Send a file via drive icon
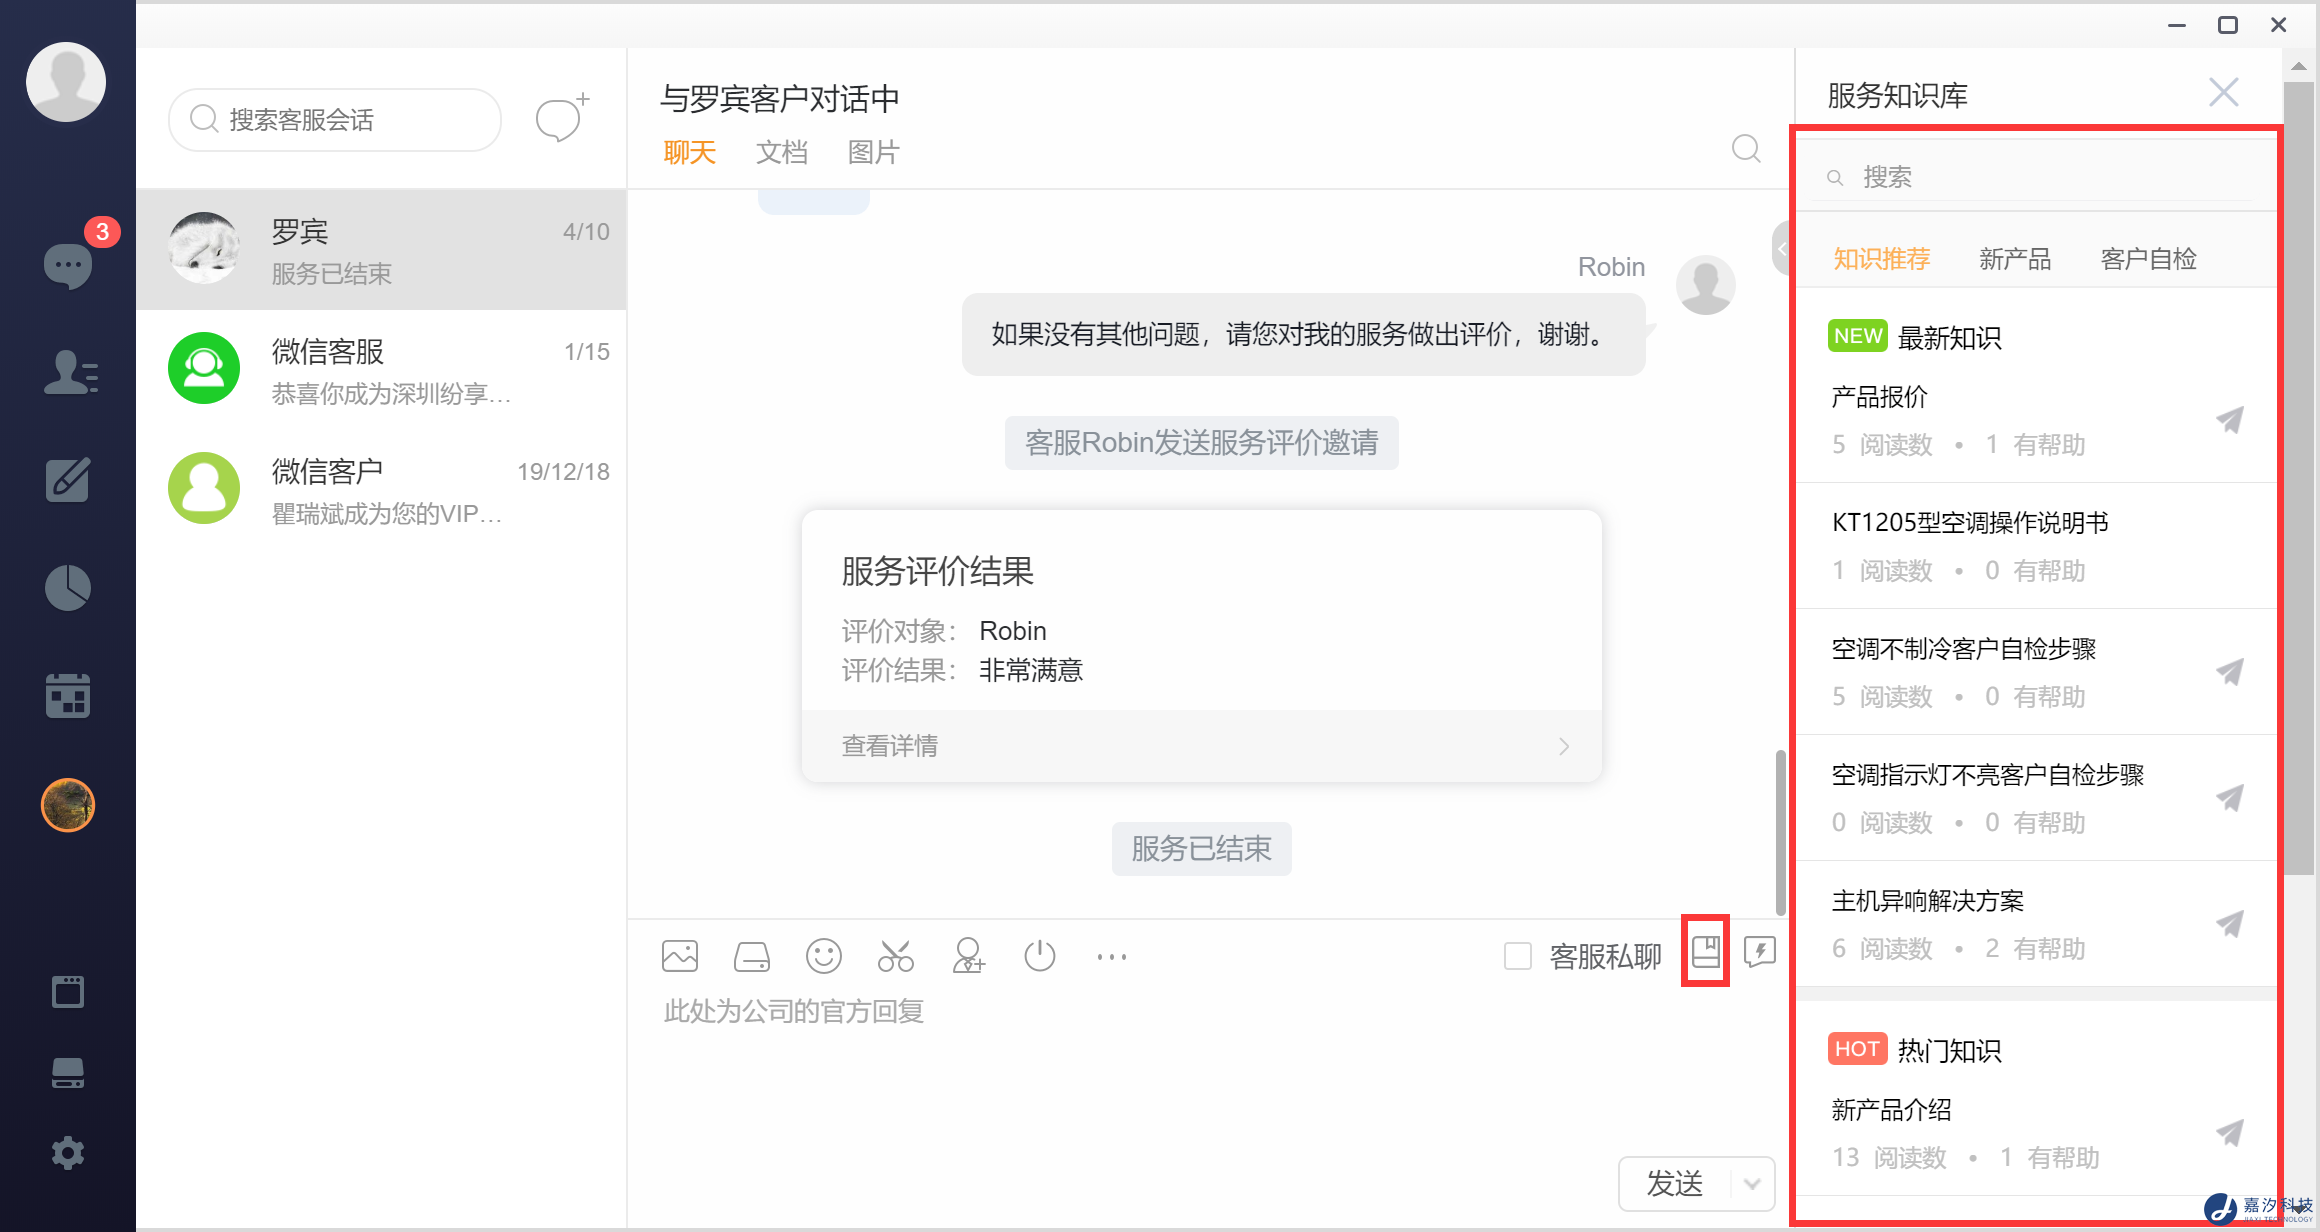The image size is (2320, 1232). [752, 957]
